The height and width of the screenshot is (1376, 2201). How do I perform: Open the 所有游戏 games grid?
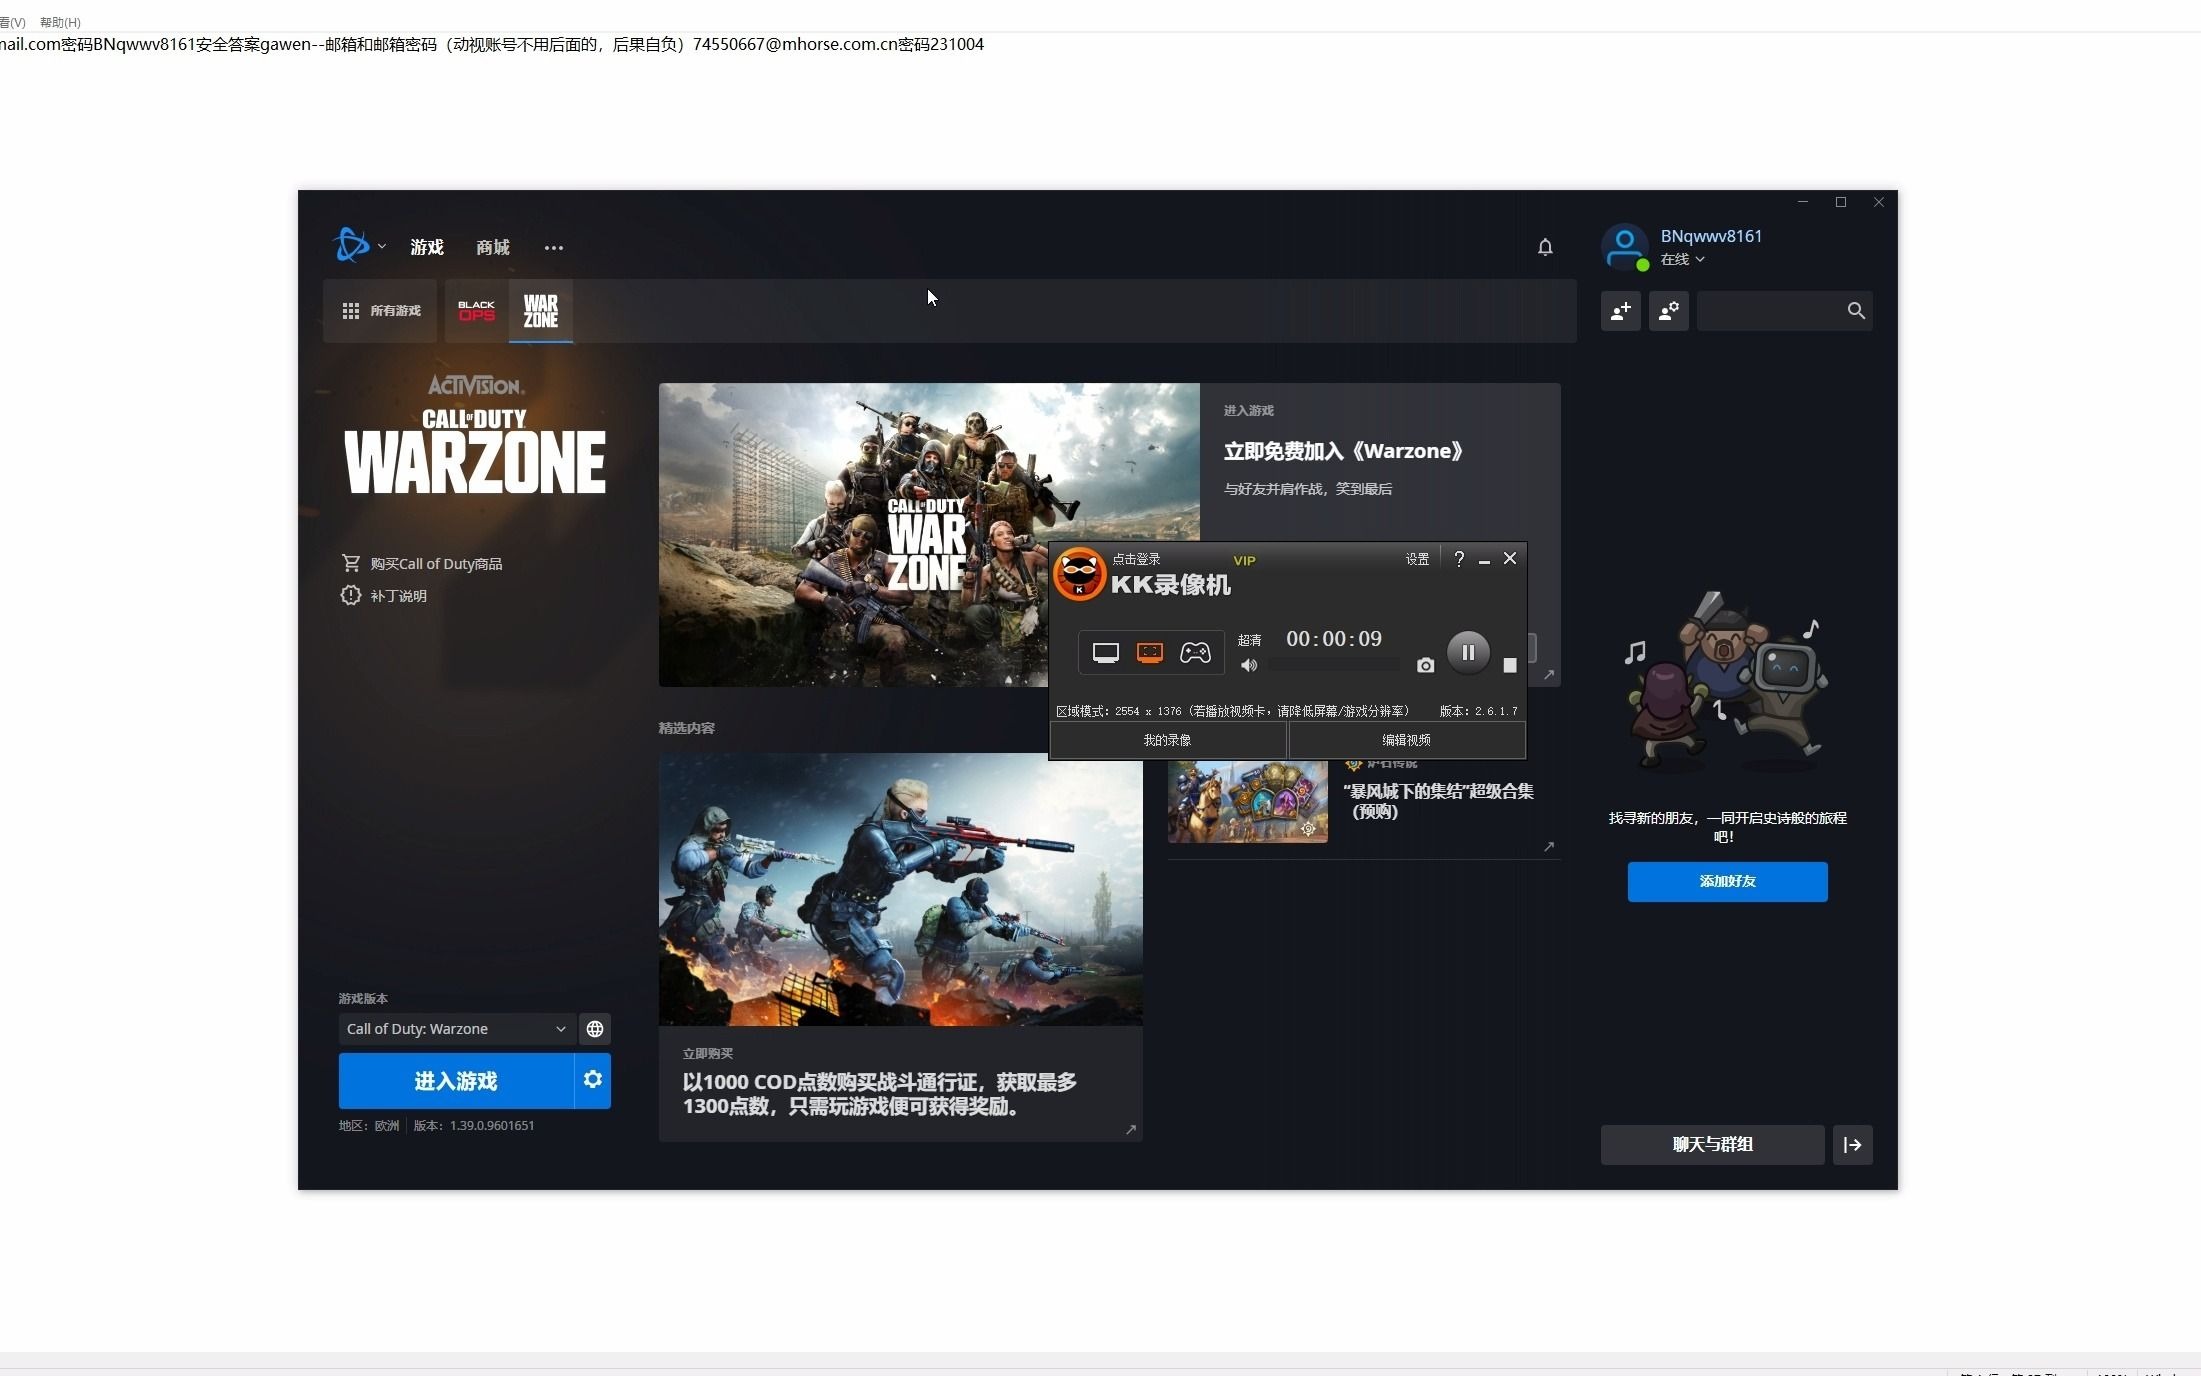tap(381, 311)
